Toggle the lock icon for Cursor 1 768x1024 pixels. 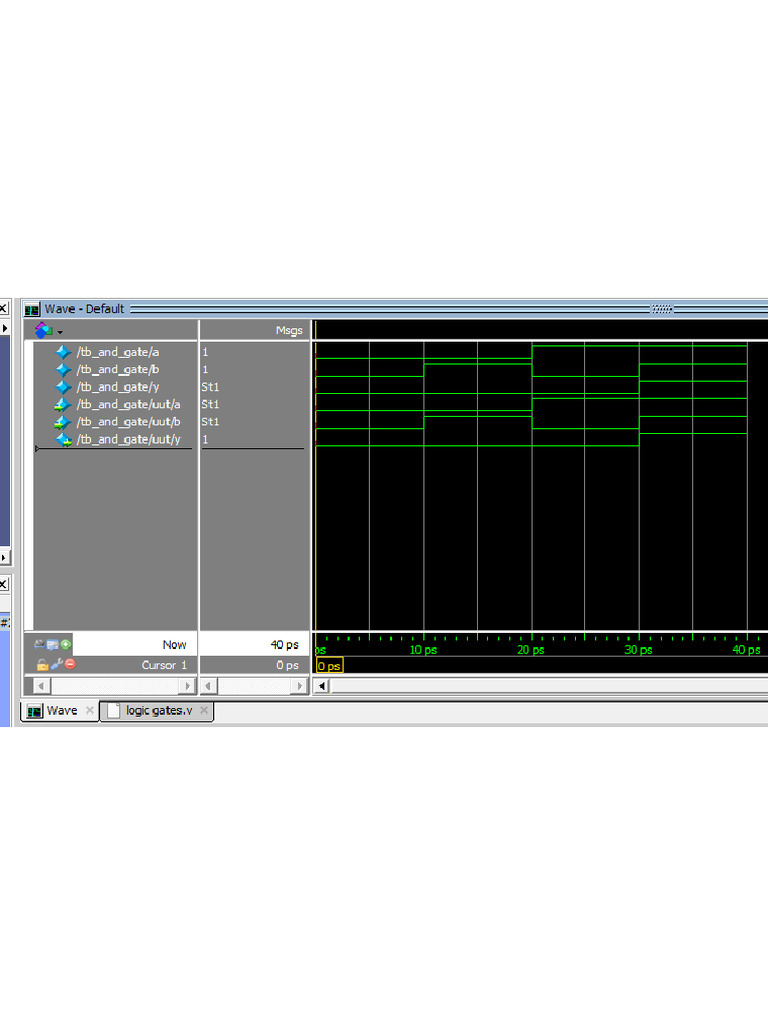(42, 665)
